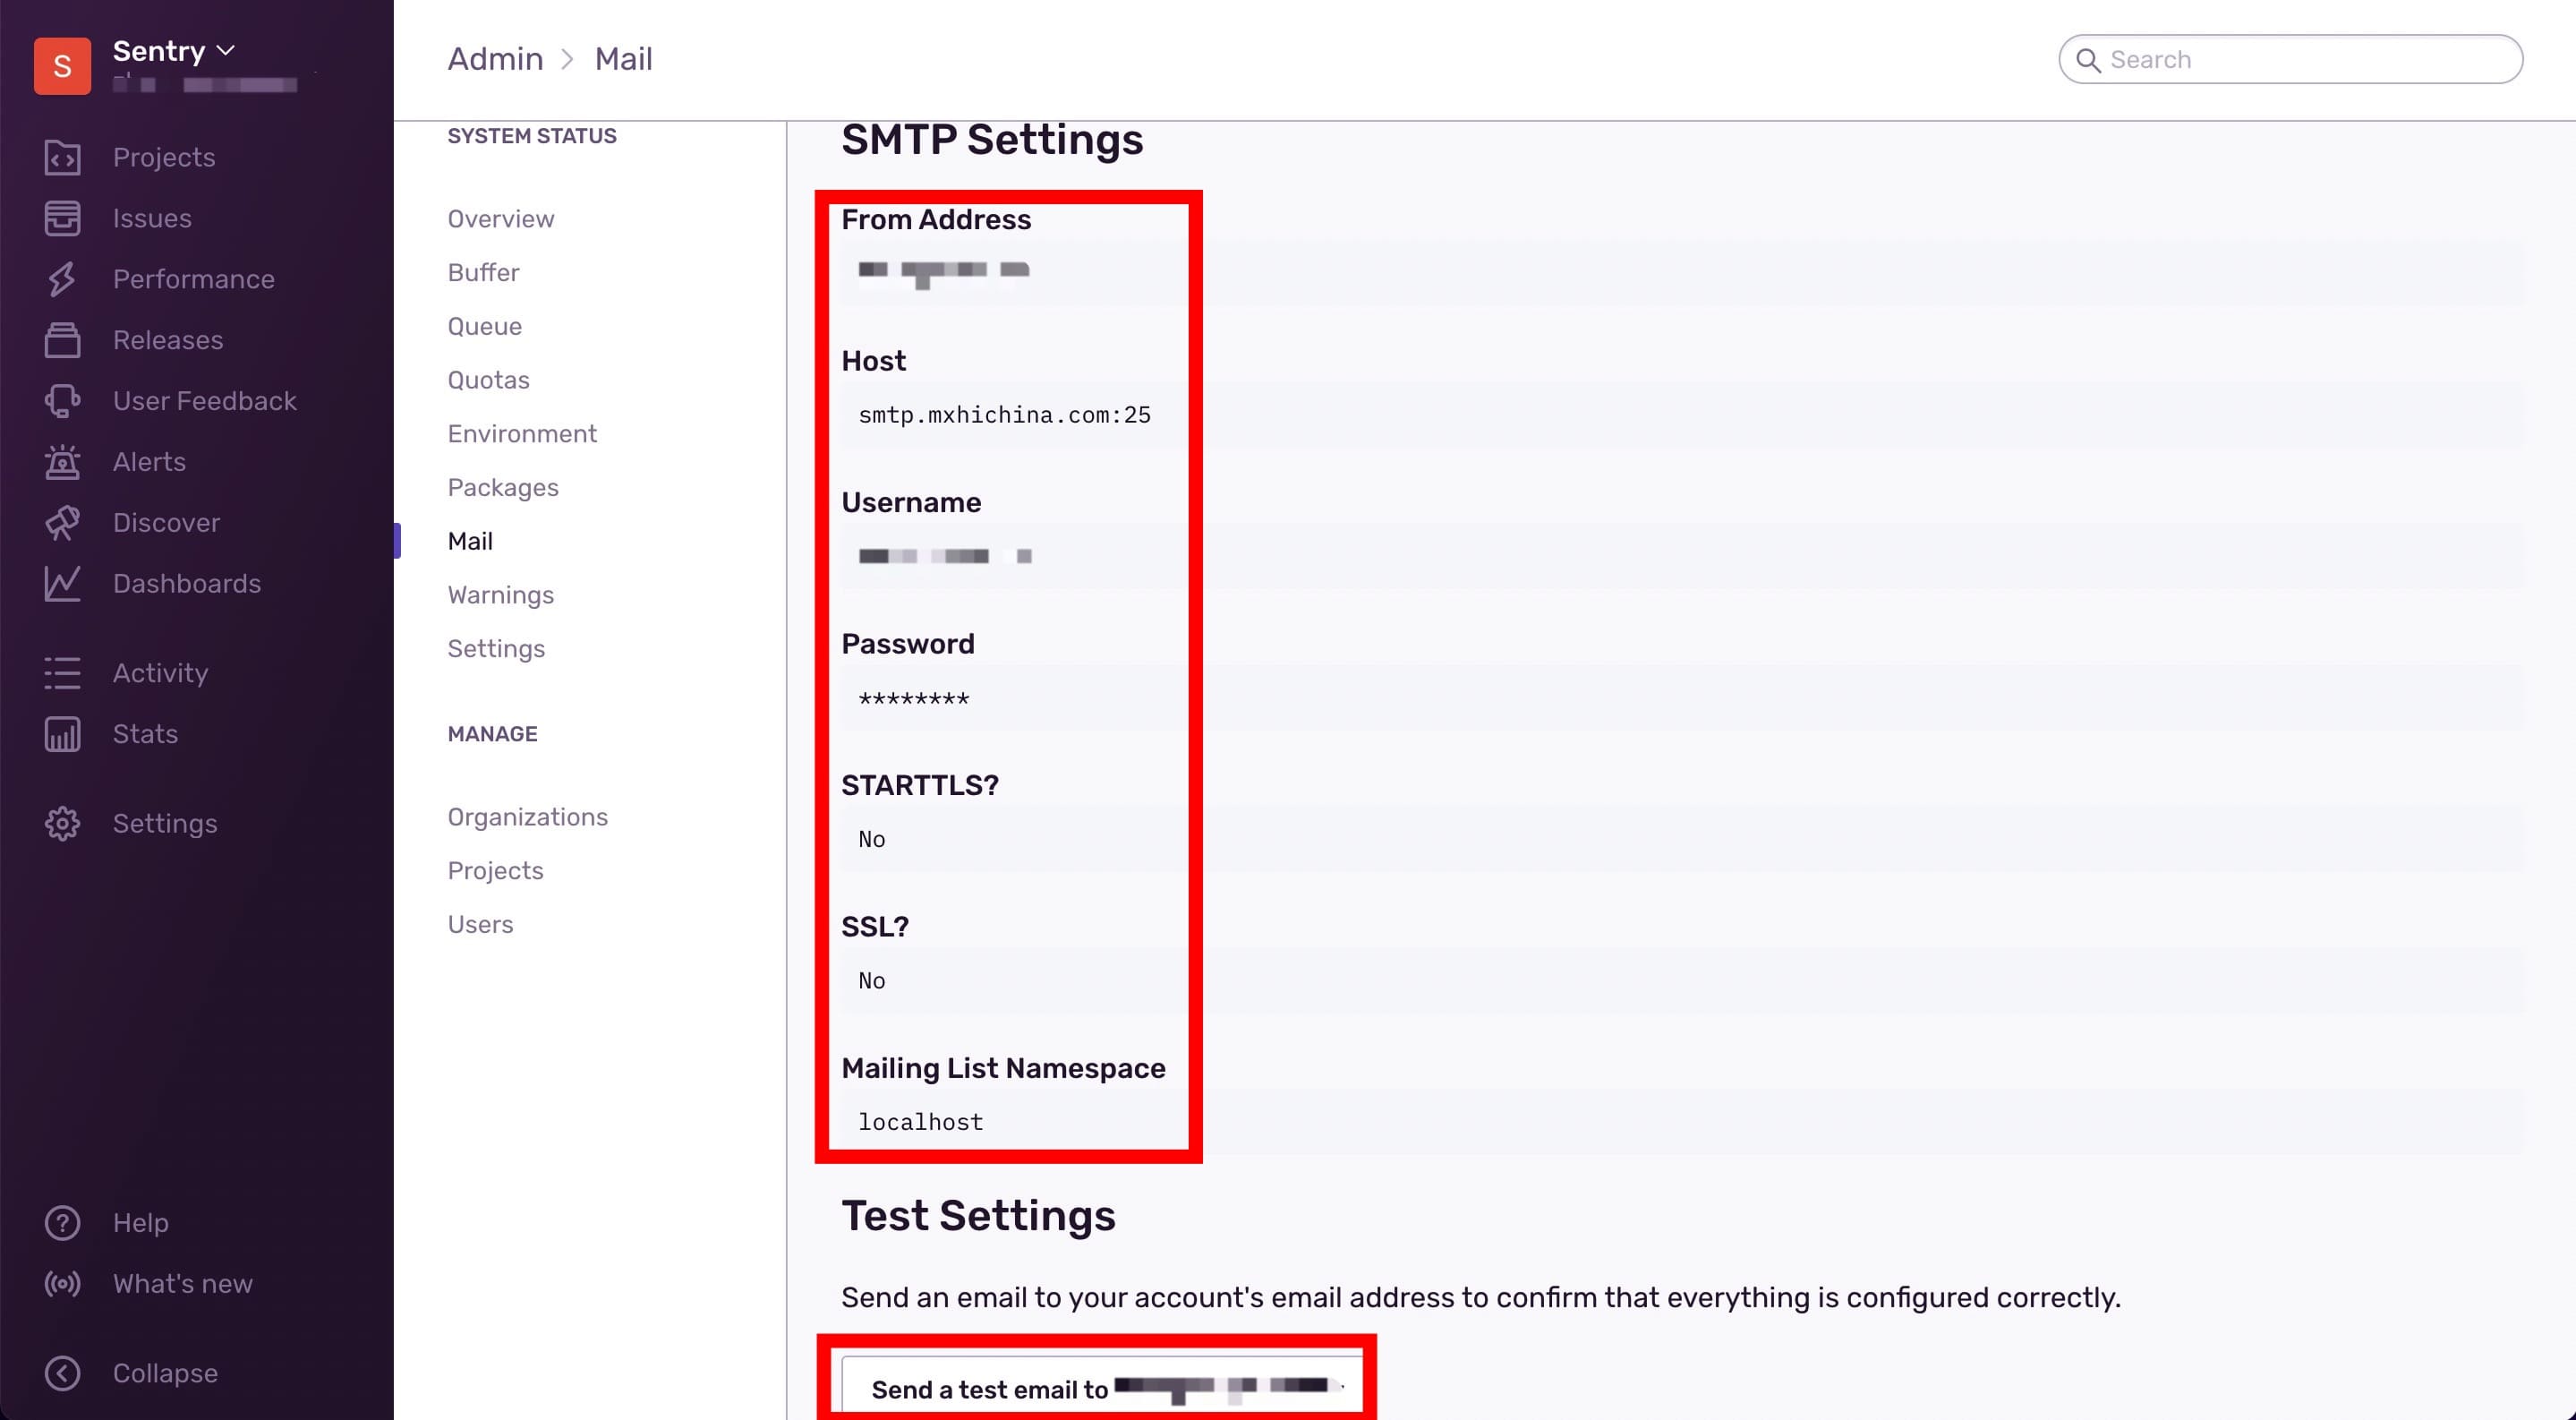2576x1420 pixels.
Task: Expand the Sentry organization dropdown
Action: (174, 51)
